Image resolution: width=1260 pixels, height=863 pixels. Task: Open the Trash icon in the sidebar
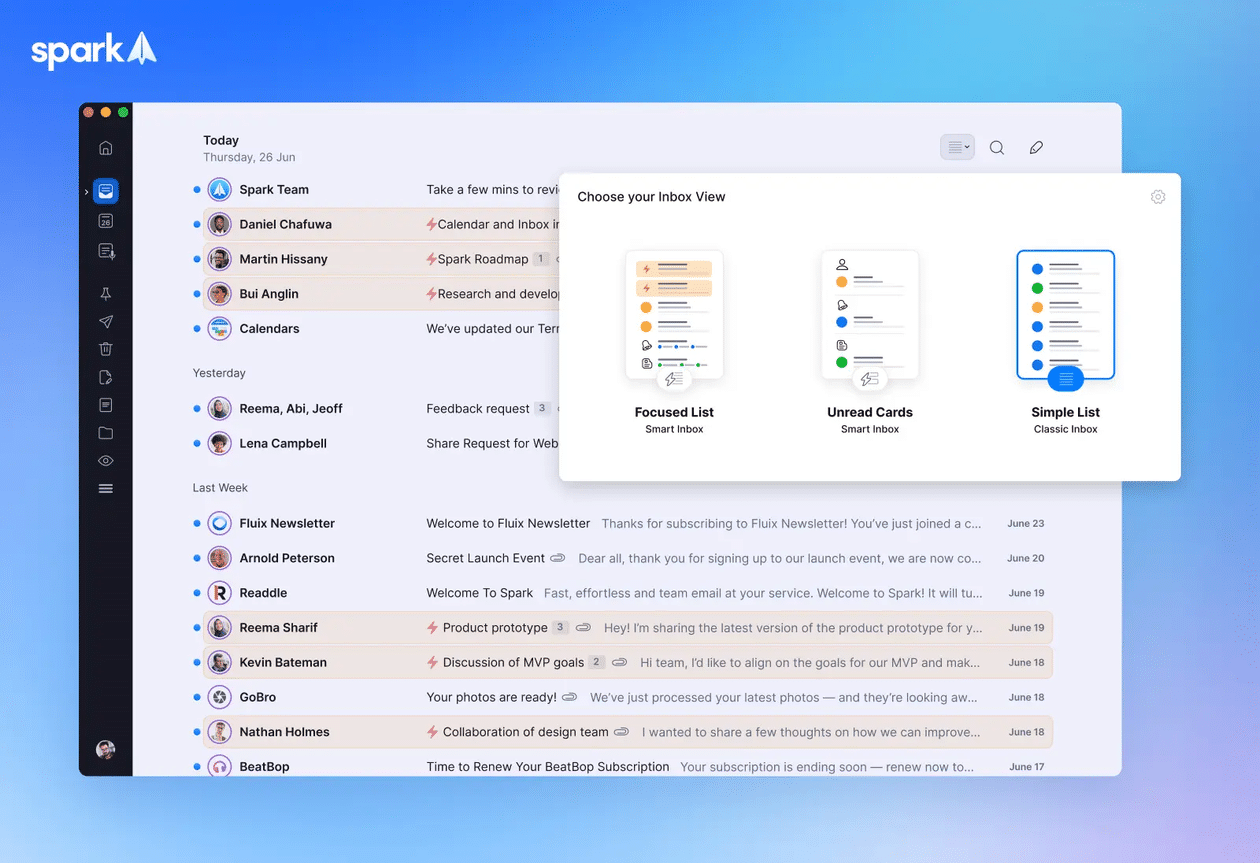(x=106, y=349)
